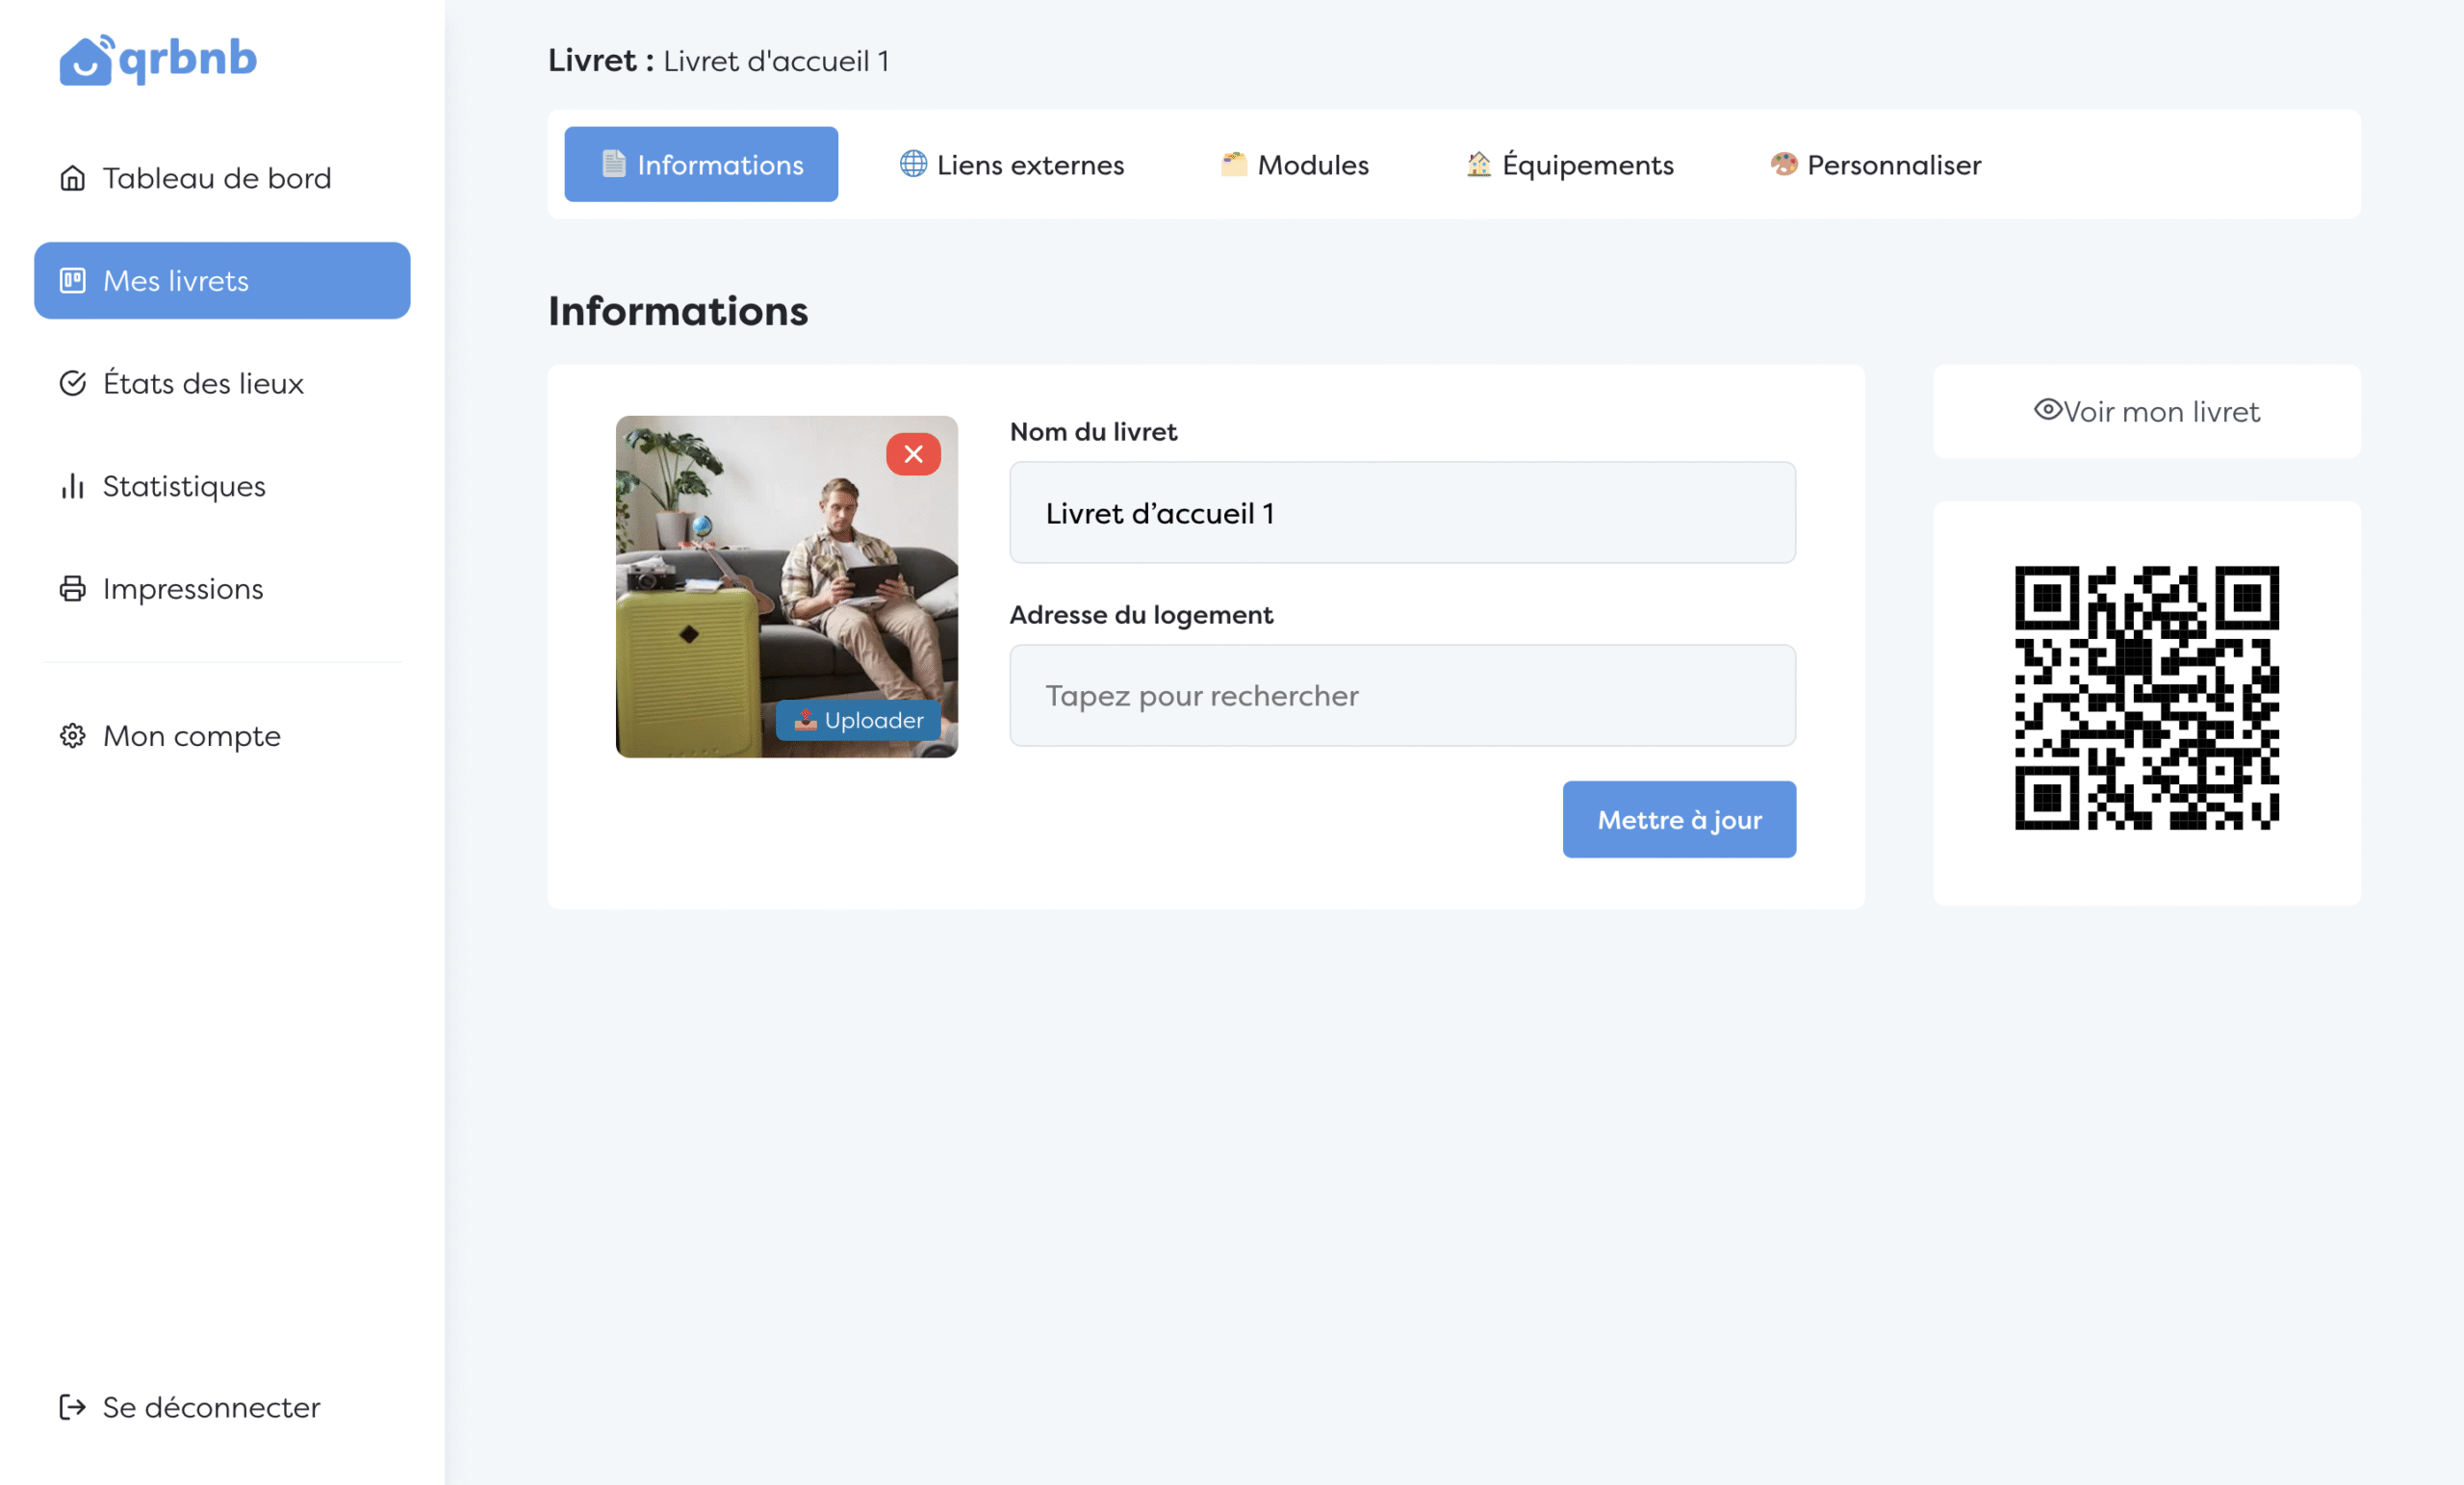Click the checkmark icon for États des lieux
The height and width of the screenshot is (1485, 2464).
pos(72,383)
